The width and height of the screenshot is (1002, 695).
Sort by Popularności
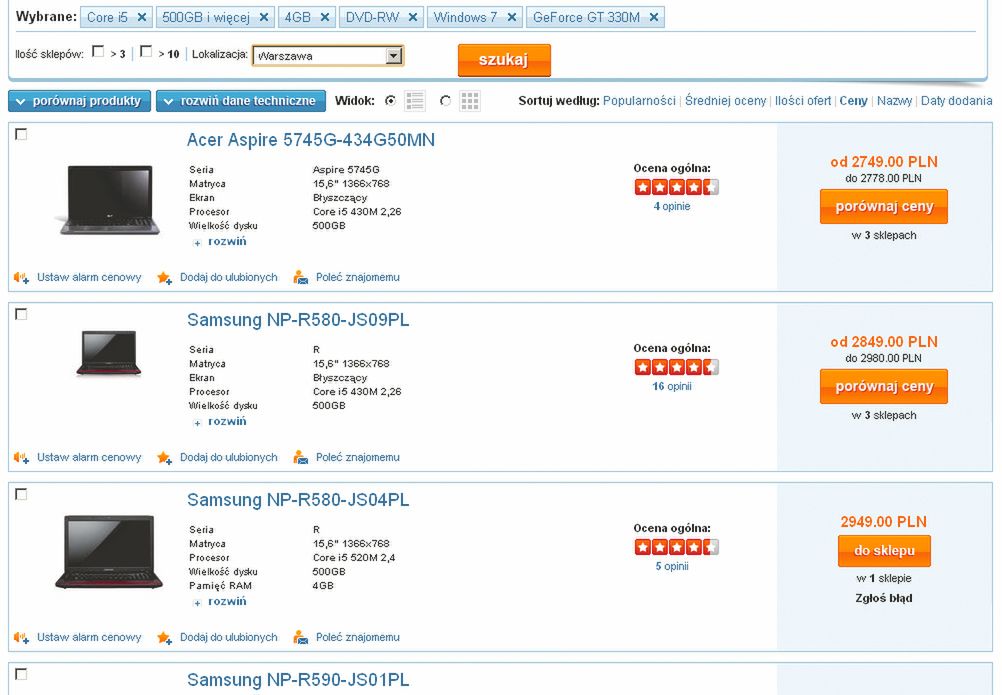click(x=639, y=101)
